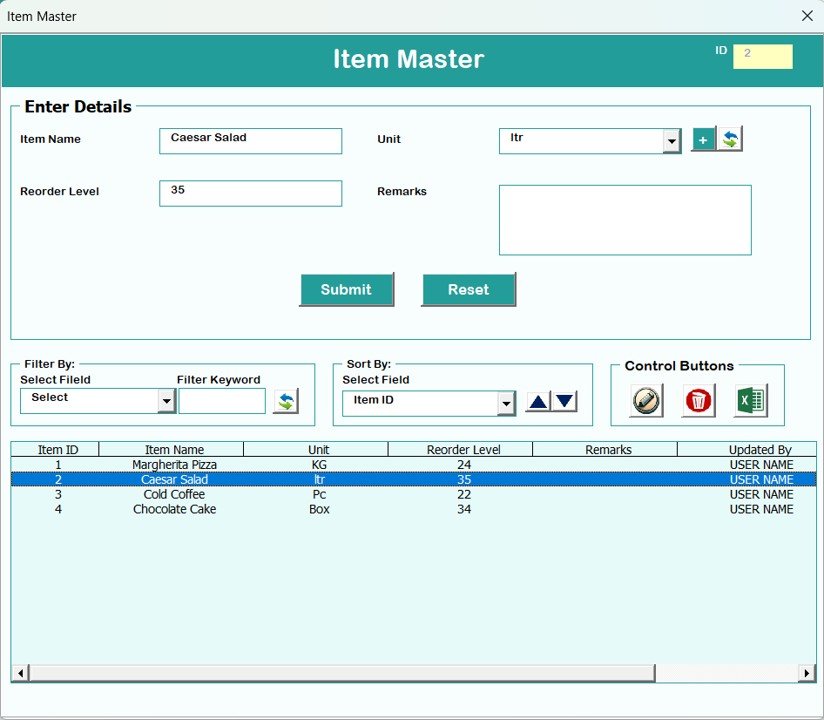The image size is (824, 720).
Task: Export to Excel icon button
Action: click(x=750, y=400)
